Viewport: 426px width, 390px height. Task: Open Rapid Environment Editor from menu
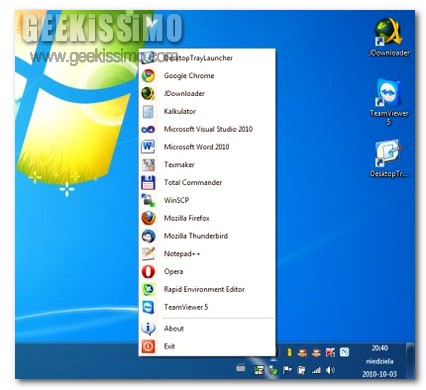[x=207, y=289]
